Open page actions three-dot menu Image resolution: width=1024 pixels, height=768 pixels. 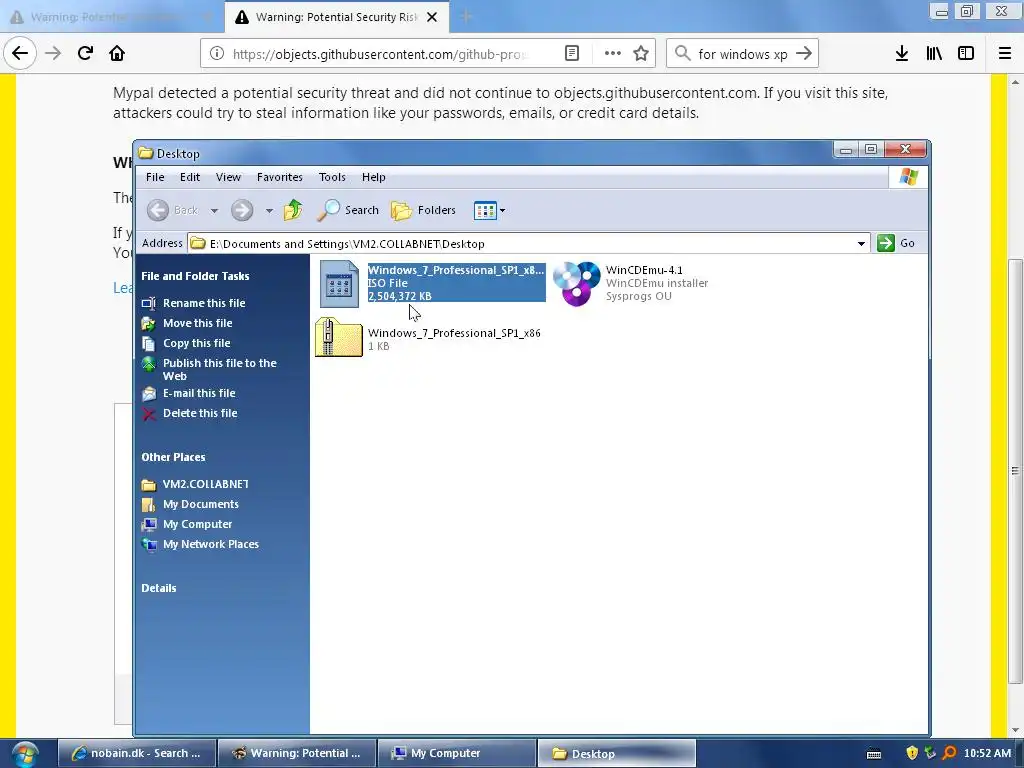(613, 54)
